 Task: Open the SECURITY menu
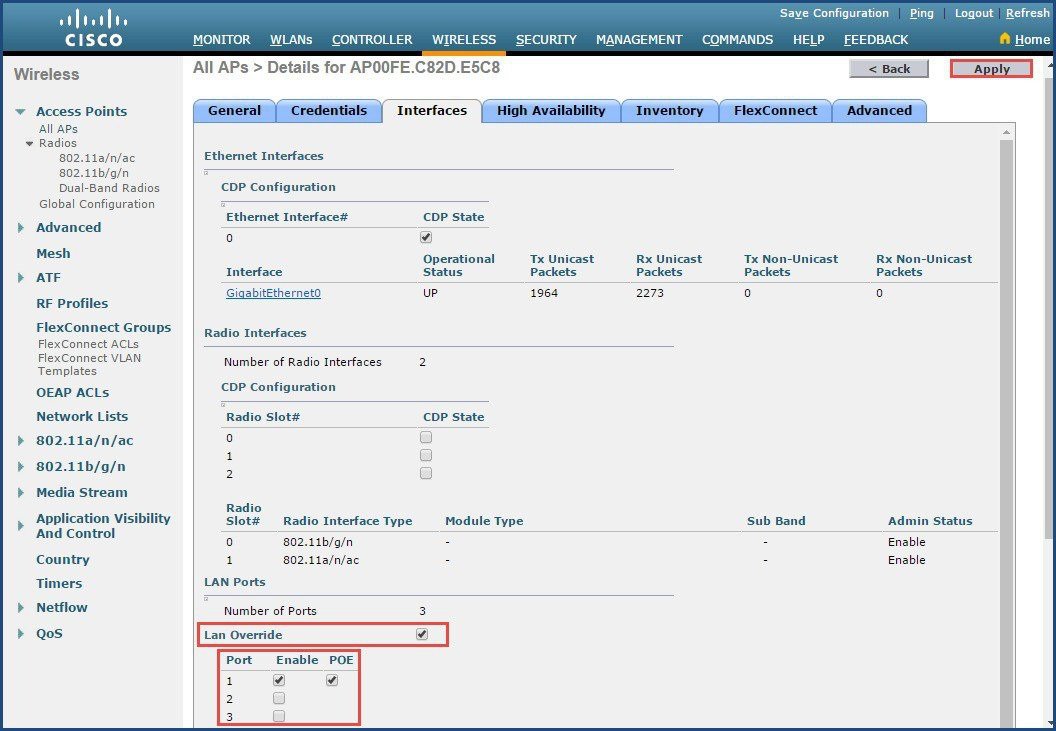(546, 40)
